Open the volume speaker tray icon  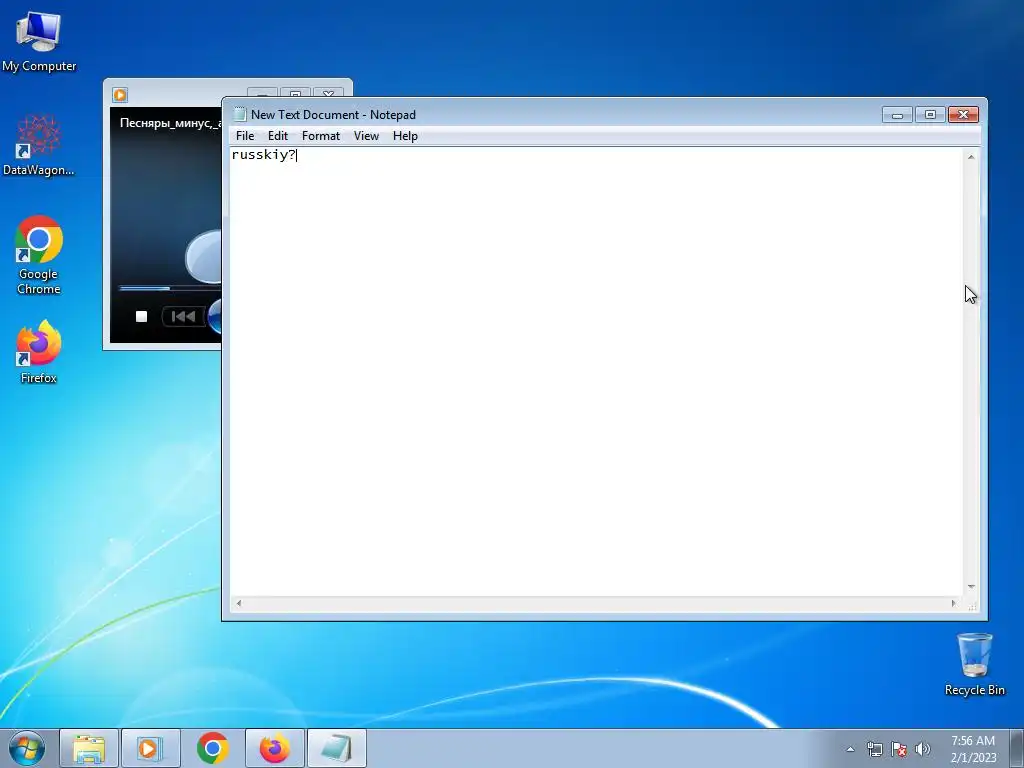click(922, 749)
